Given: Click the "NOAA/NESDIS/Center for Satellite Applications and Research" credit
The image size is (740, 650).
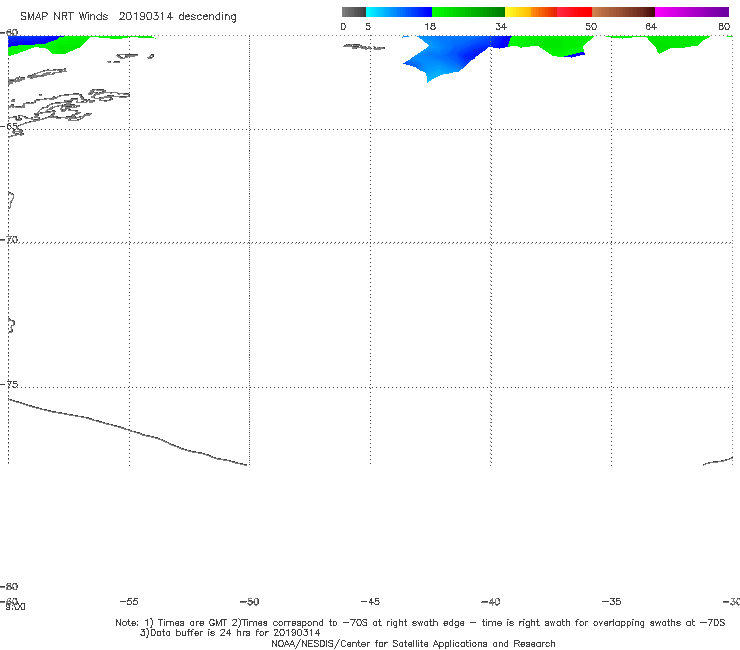Looking at the screenshot, I should [x=413, y=644].
